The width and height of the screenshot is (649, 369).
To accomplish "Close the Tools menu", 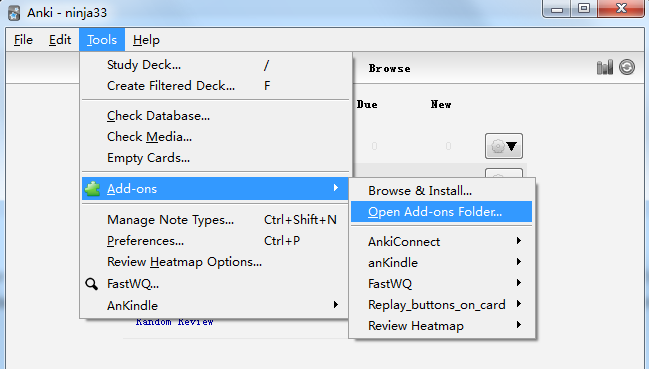I will tap(102, 40).
